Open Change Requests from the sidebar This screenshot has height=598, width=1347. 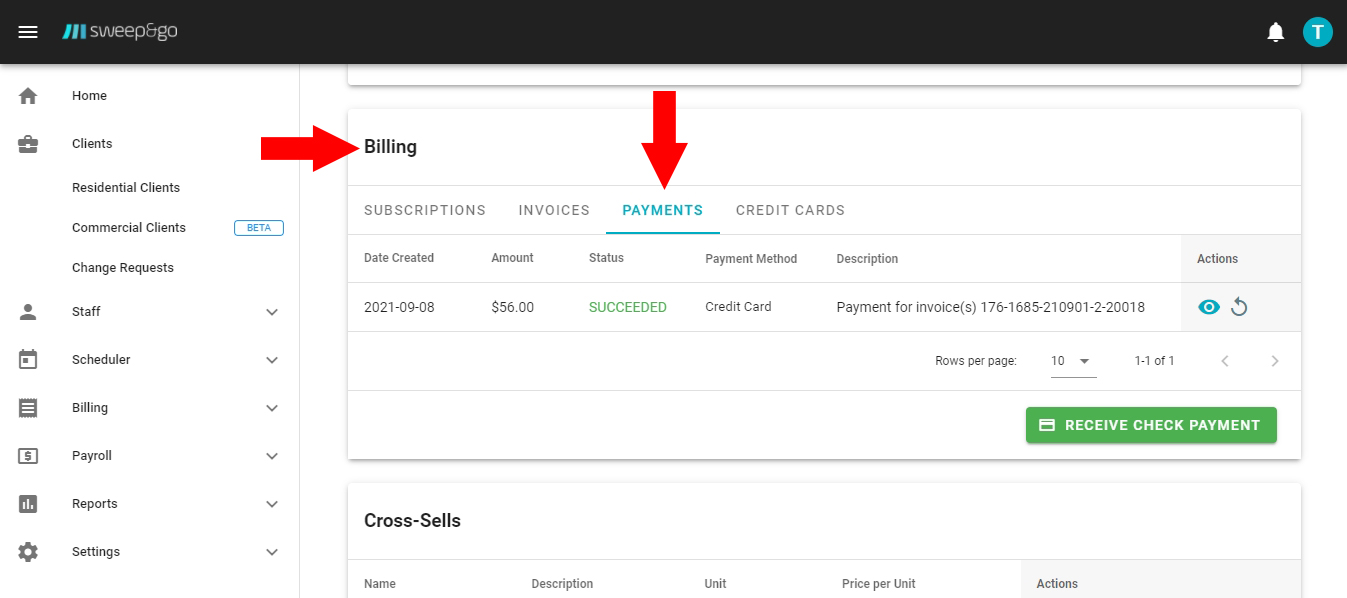(x=122, y=267)
